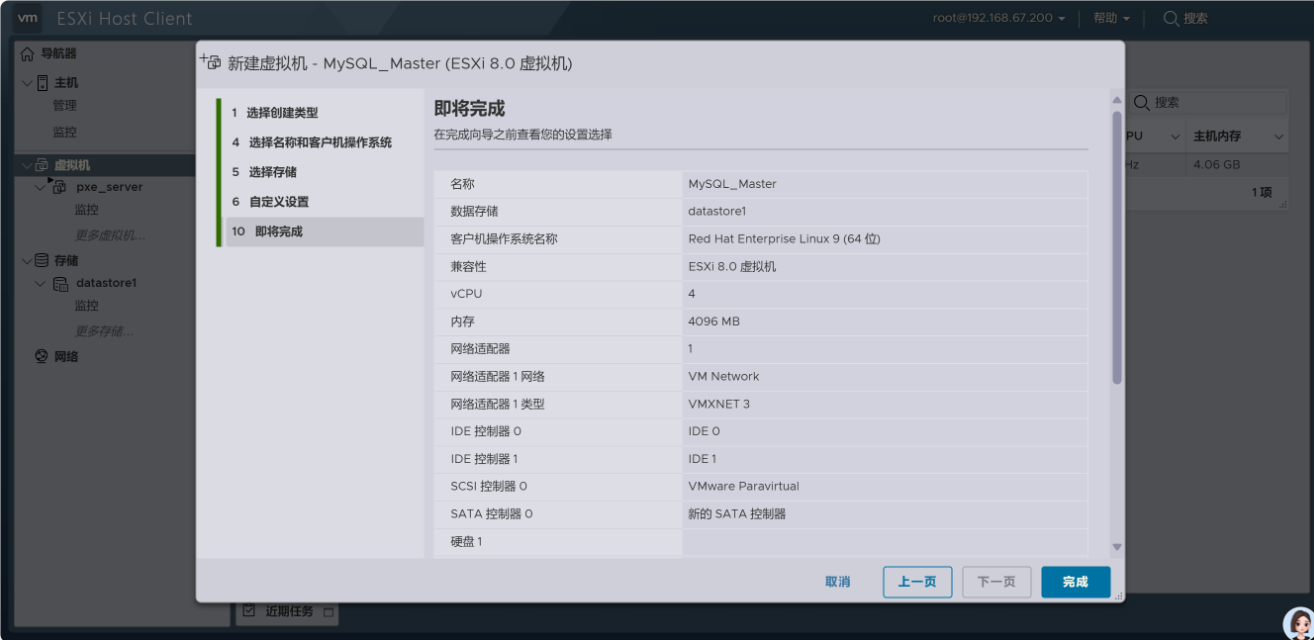This screenshot has height=640, width=1314.
Task: Open the Help dropdown menu
Action: (x=1111, y=18)
